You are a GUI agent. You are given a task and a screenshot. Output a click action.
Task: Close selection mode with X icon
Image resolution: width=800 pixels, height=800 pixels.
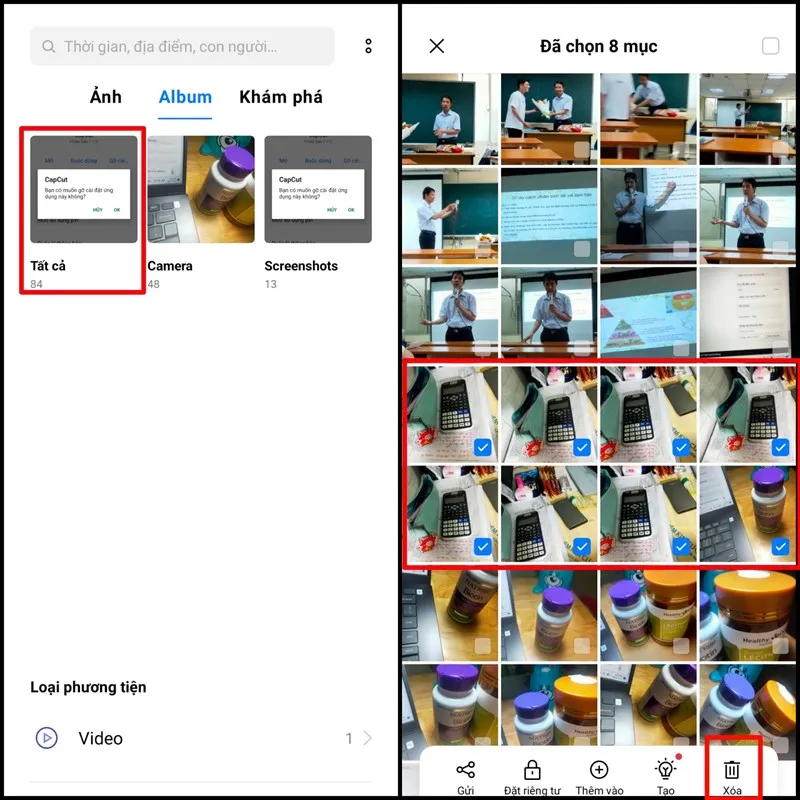point(436,46)
